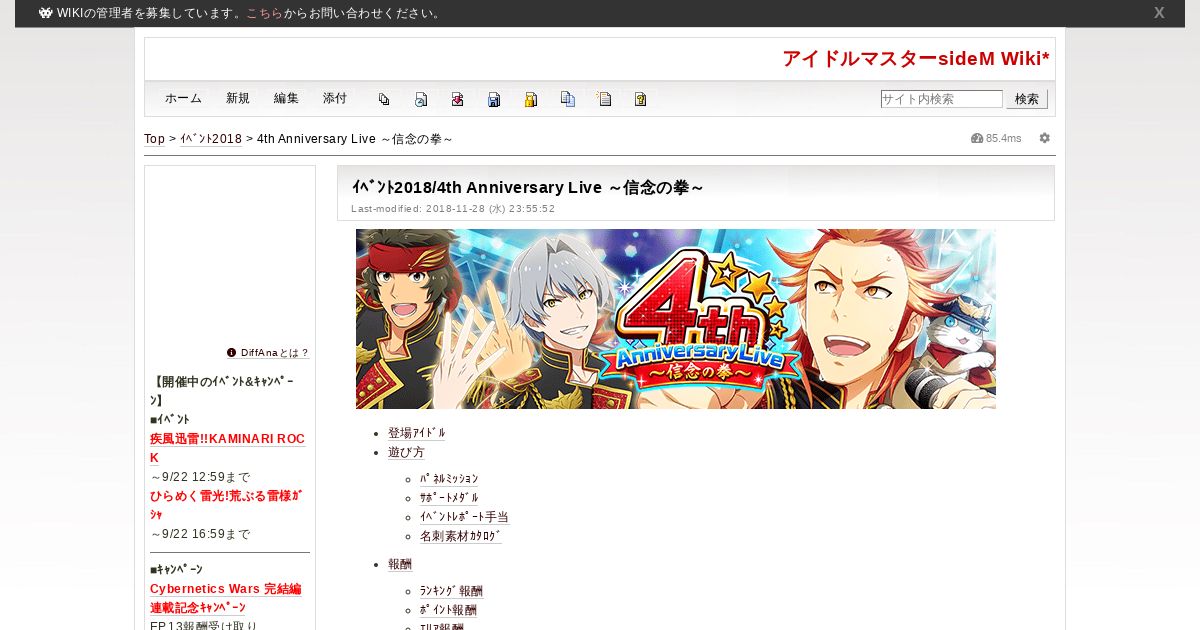Click the ■ｷｬﾝﾍﾟｰﾝ sidebar label
Image resolution: width=1200 pixels, height=630 pixels.
click(176, 570)
